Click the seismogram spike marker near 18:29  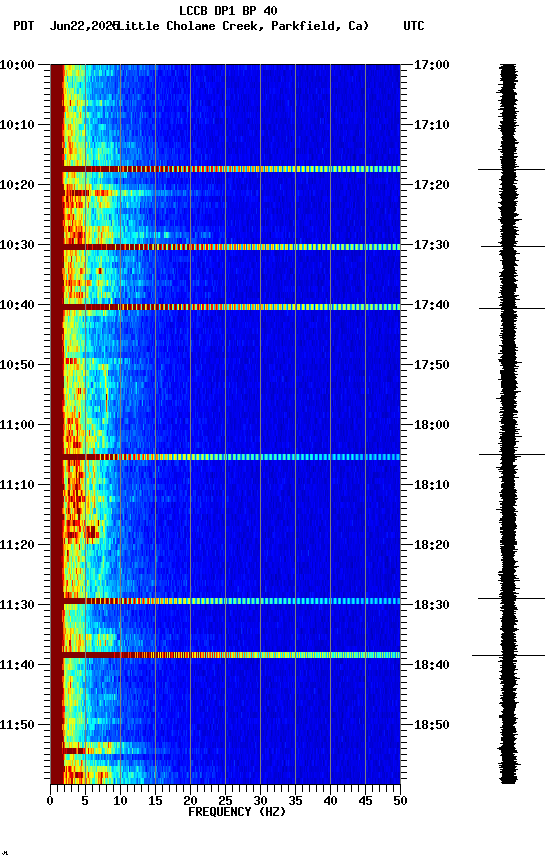(511, 598)
